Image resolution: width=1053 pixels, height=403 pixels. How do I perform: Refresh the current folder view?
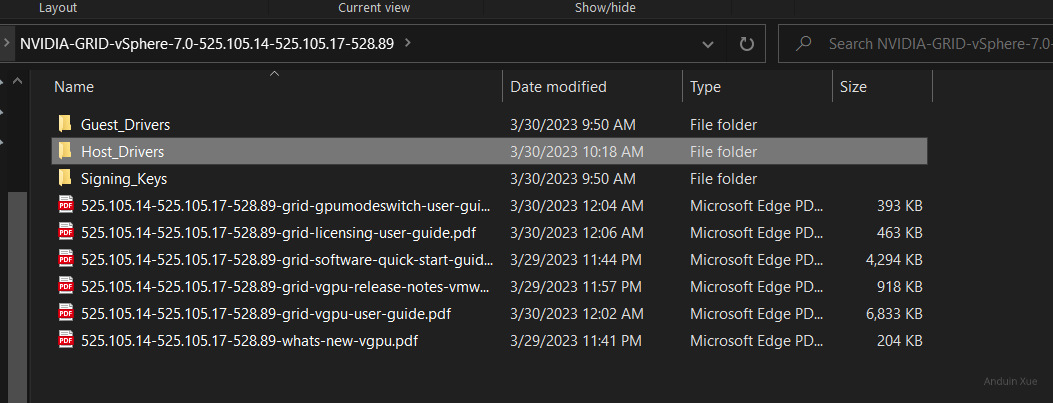[x=747, y=44]
